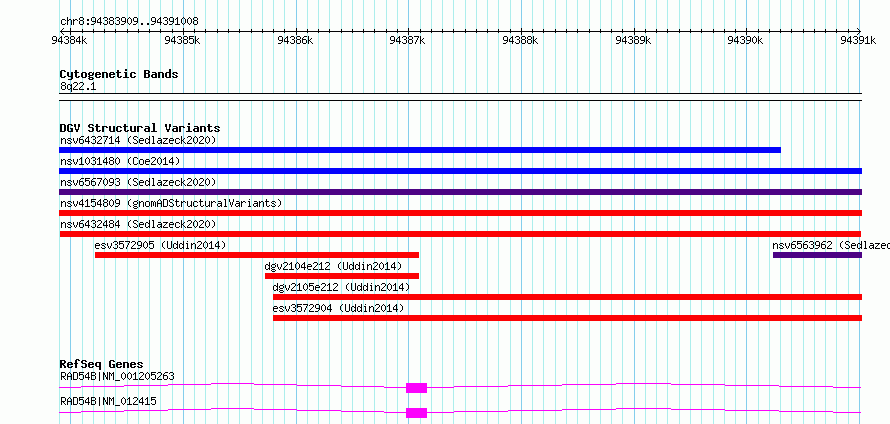This screenshot has height=424, width=890.
Task: Open the dgv2104e212 (Uddin2014) label
Action: 333,266
